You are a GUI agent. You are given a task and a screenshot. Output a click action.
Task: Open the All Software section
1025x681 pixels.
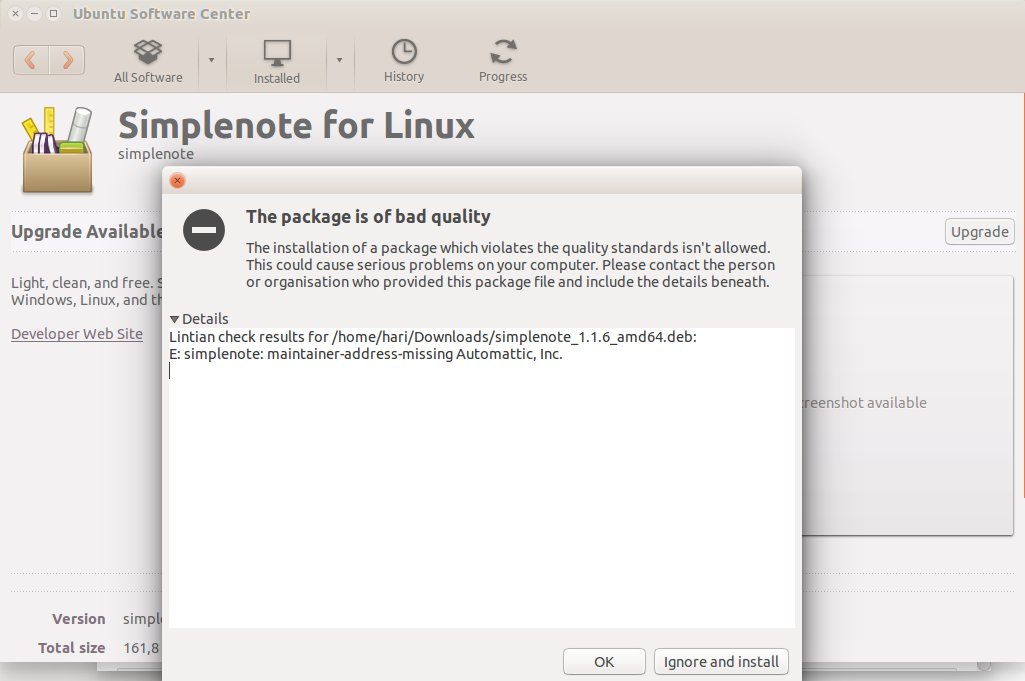tap(148, 61)
